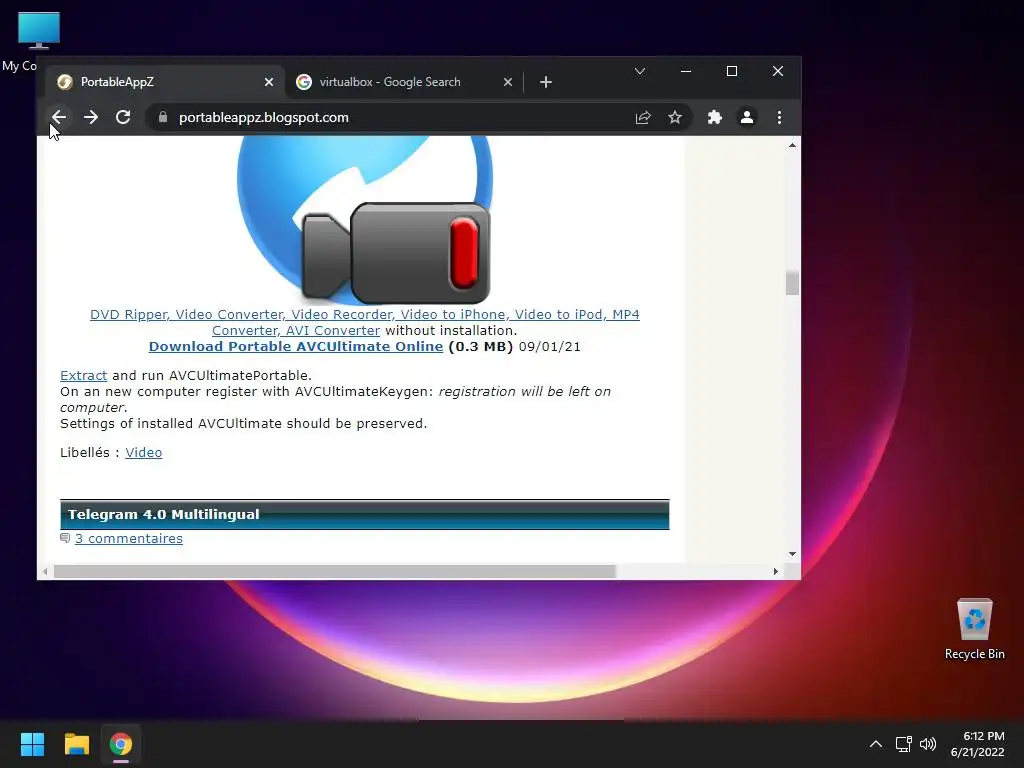Click the AVCUltimate video camera image
Image resolution: width=1024 pixels, height=768 pixels.
[x=364, y=220]
